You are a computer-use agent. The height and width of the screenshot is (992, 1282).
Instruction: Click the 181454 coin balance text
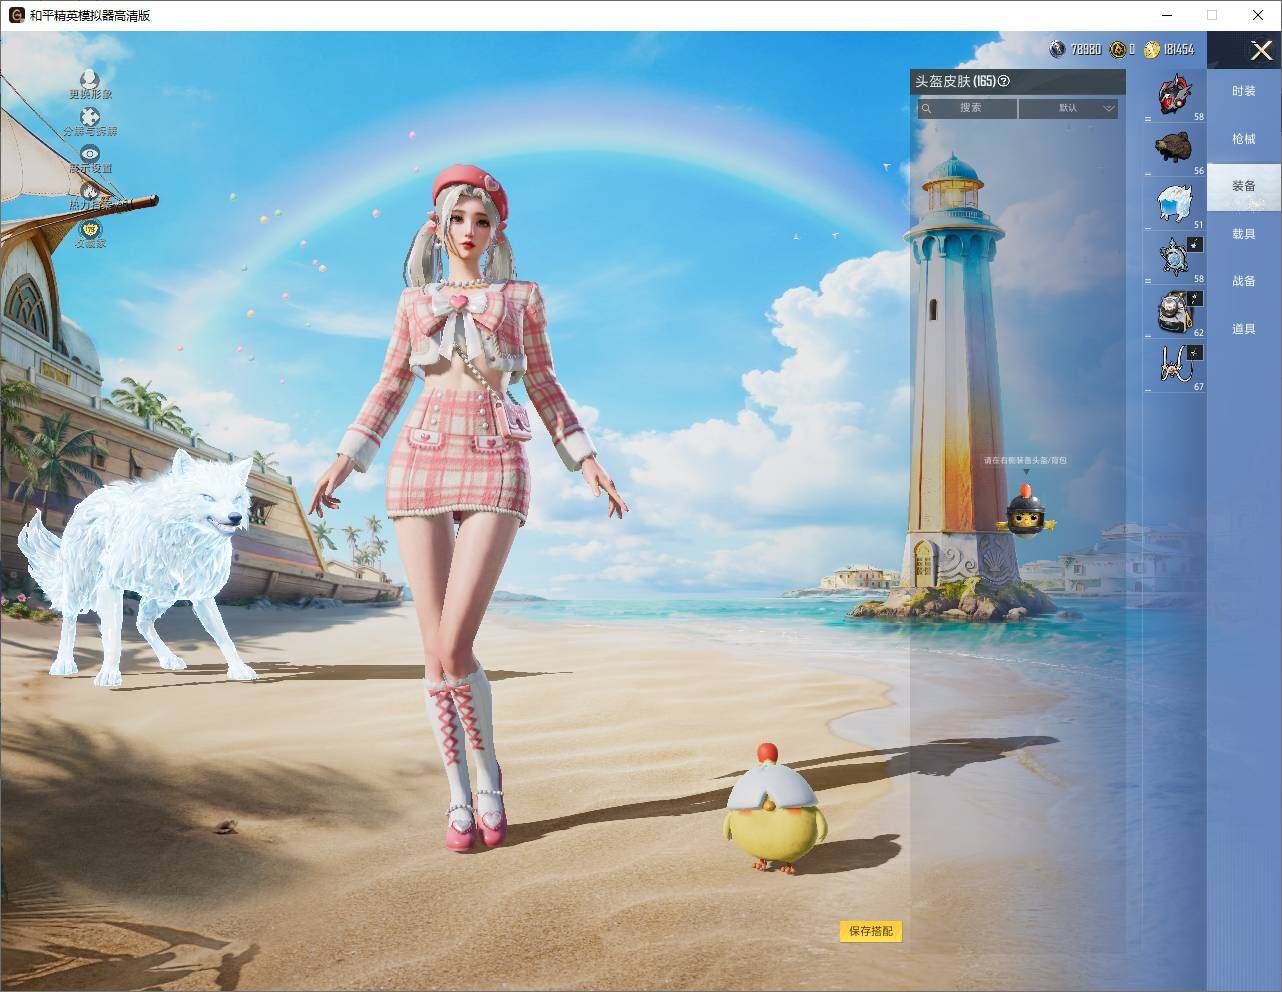point(1179,49)
